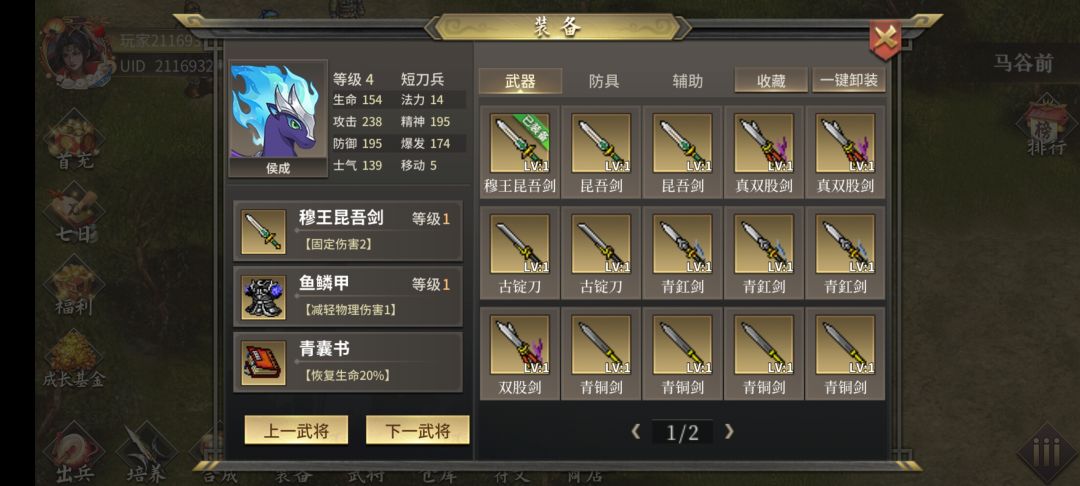Viewport: 1080px width, 486px height.
Task: Tap the 侯成 general portrait
Action: 278,118
